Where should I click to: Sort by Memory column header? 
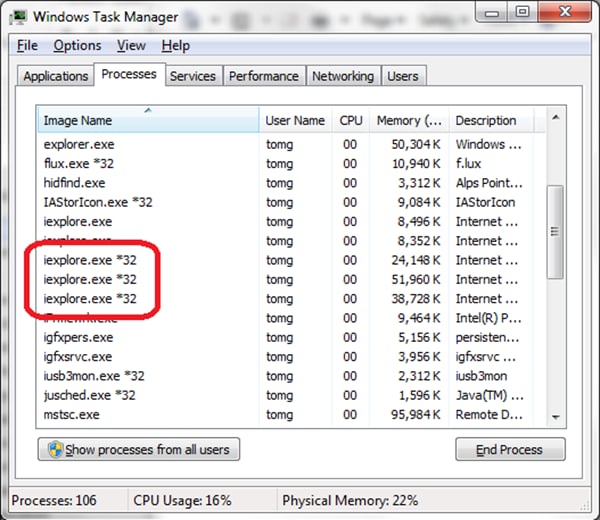pyautogui.click(x=409, y=120)
